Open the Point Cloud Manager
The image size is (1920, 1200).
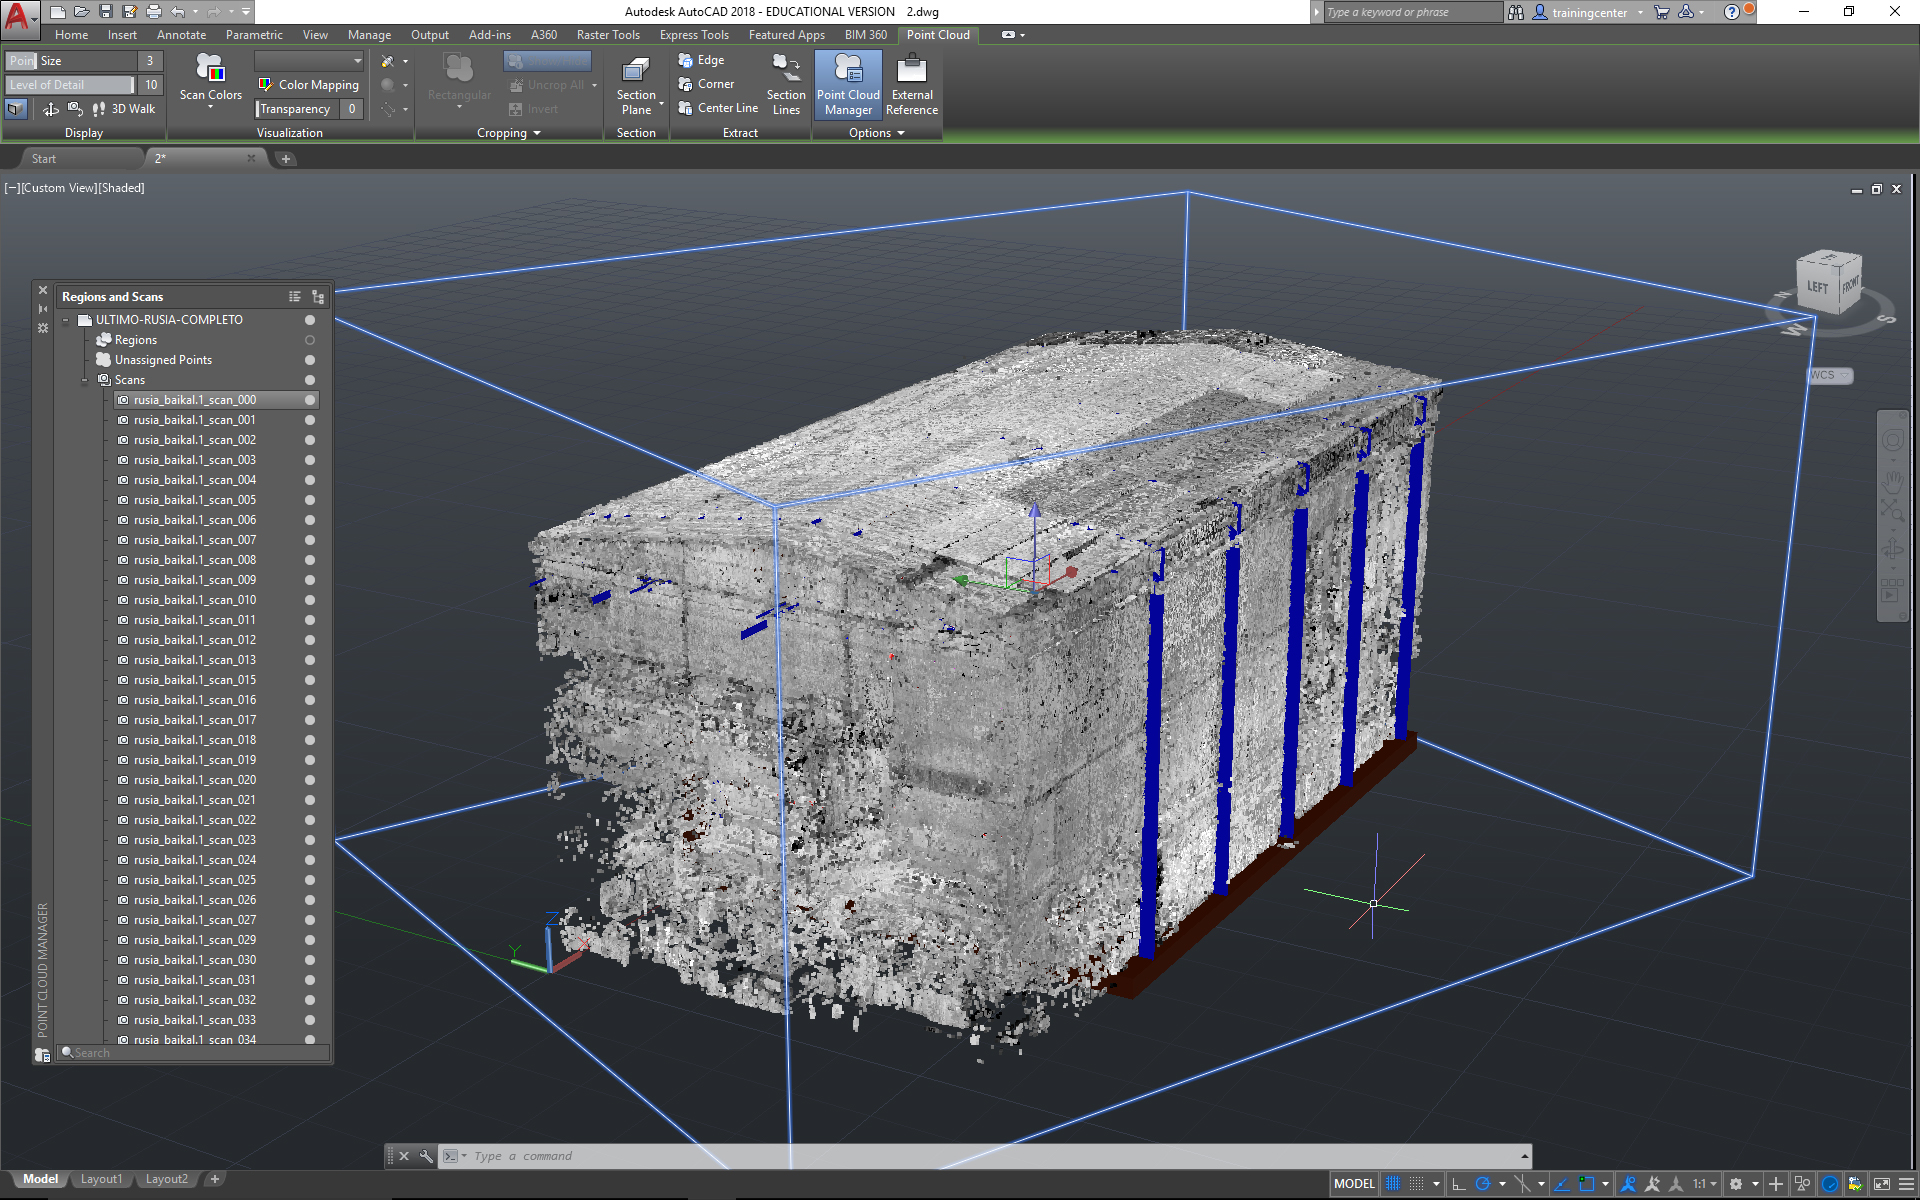click(848, 84)
